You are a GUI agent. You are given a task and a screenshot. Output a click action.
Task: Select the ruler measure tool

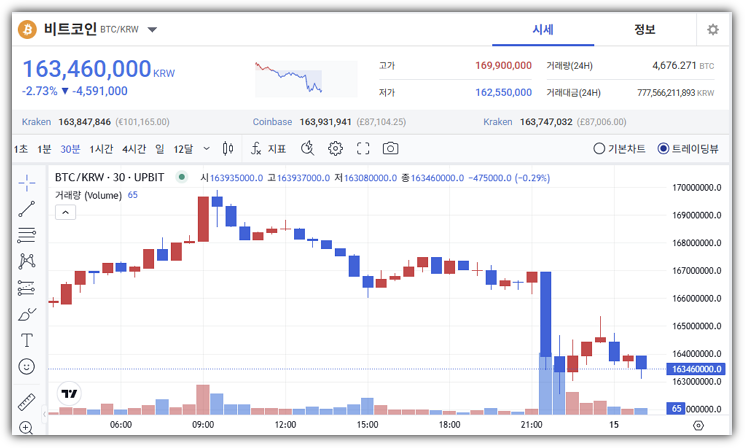coord(27,402)
